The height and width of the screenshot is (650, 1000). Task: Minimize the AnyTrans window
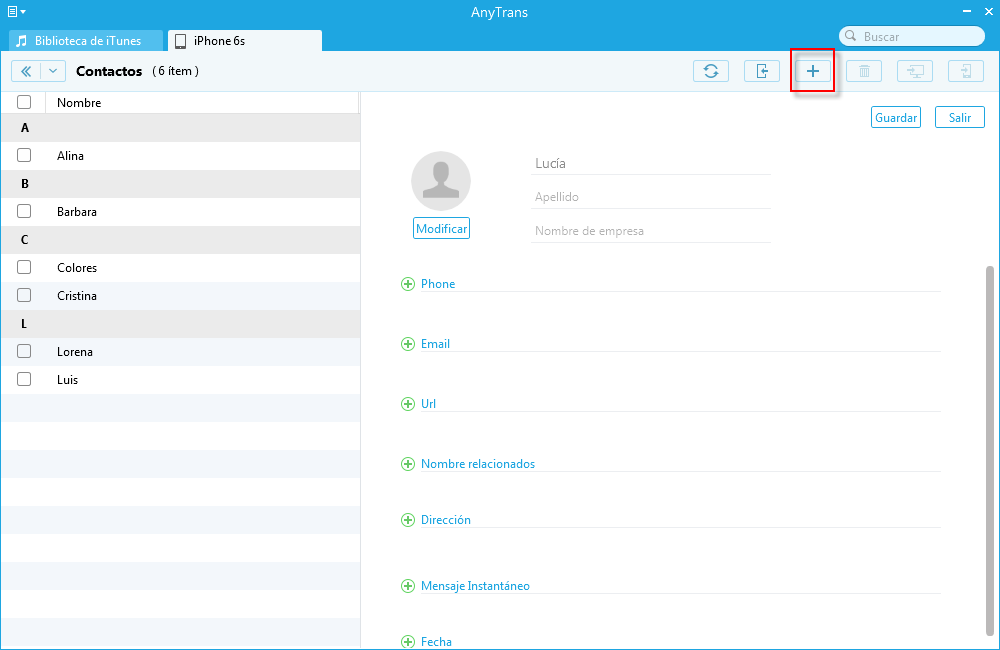click(x=967, y=11)
